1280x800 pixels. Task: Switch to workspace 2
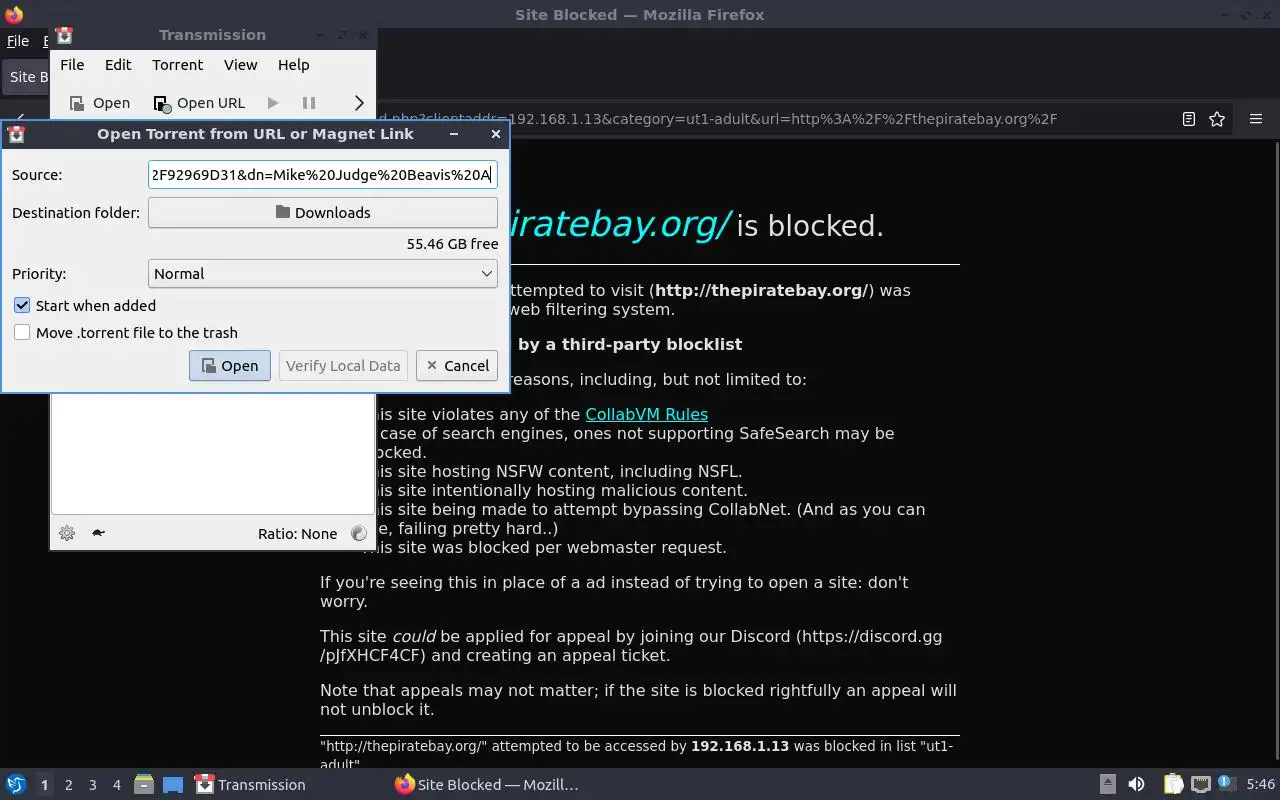(69, 785)
